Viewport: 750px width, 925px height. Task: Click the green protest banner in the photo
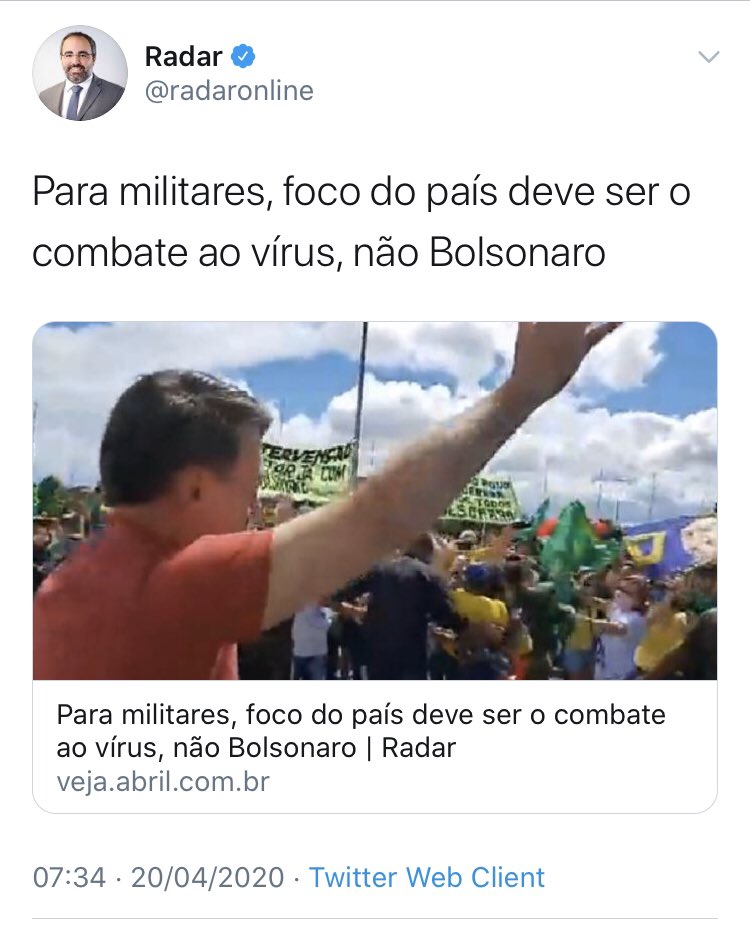click(308, 471)
